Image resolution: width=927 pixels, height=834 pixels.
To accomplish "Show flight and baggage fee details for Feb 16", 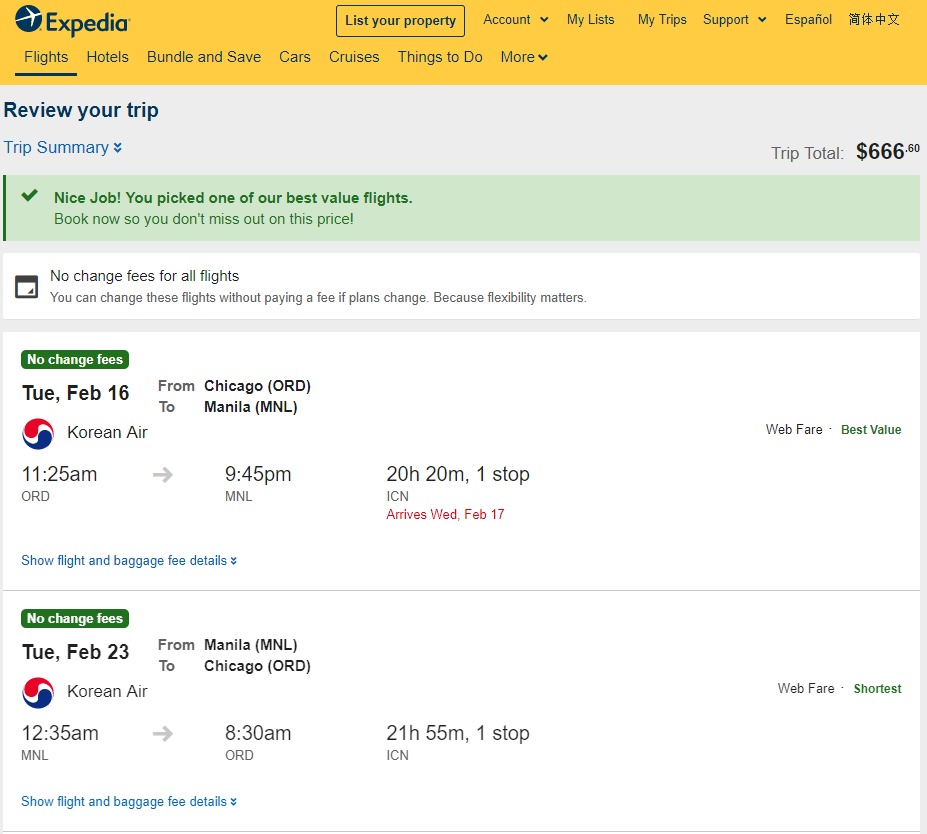I will point(129,560).
